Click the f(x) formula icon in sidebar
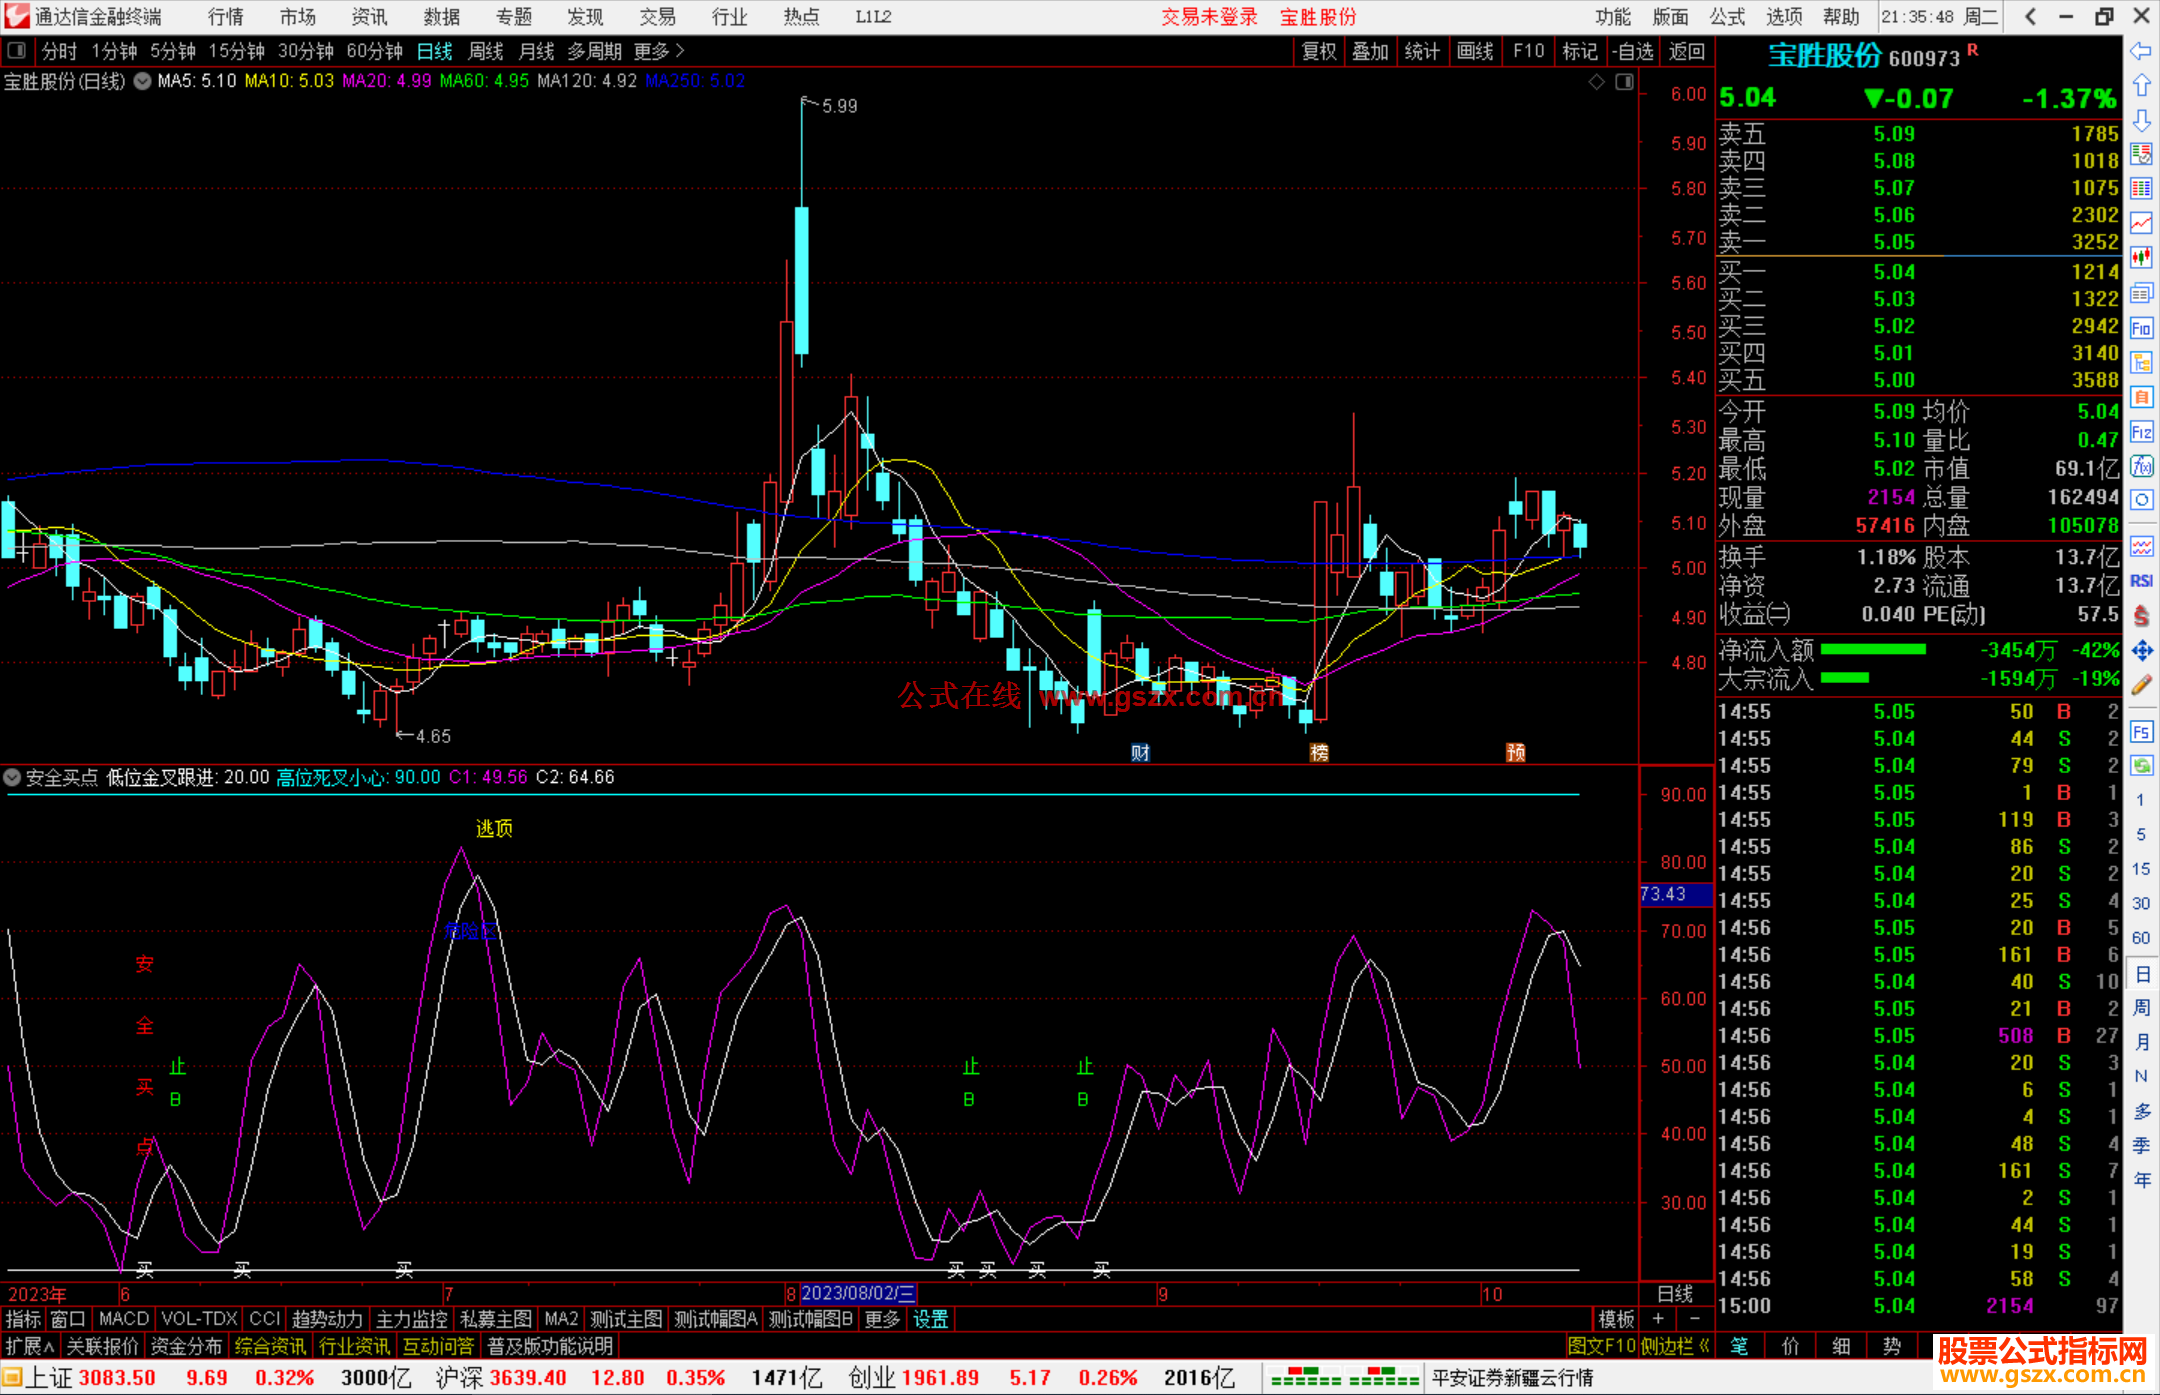The image size is (2160, 1395). pyautogui.click(x=2141, y=467)
